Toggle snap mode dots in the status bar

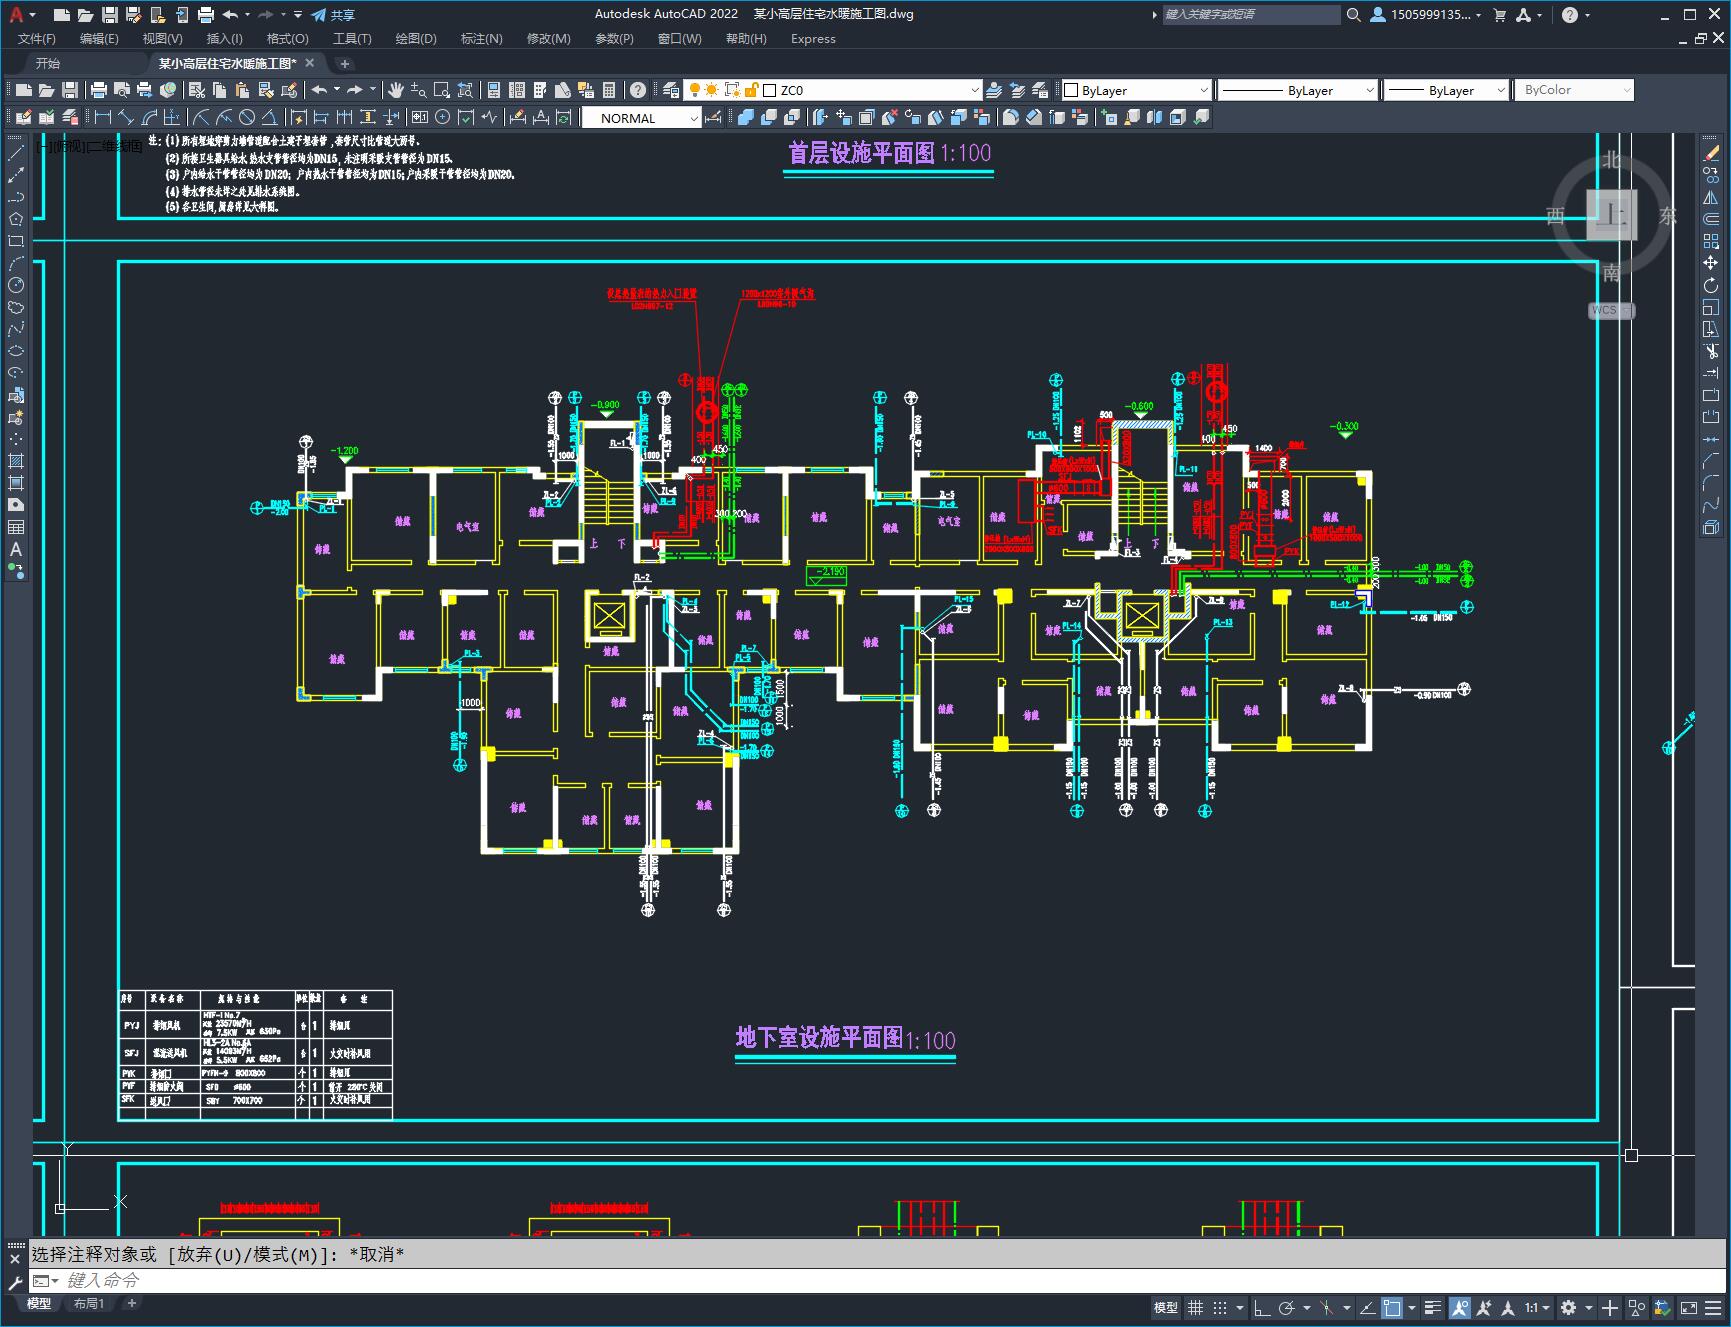point(1220,1307)
